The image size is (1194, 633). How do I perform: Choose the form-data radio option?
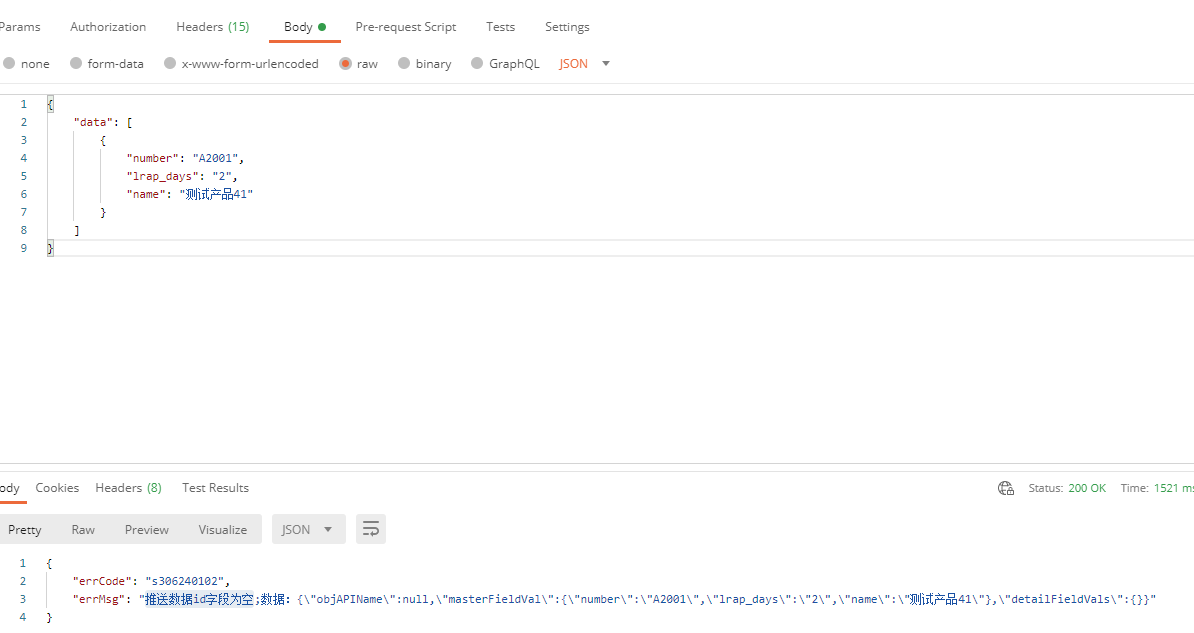[x=76, y=63]
